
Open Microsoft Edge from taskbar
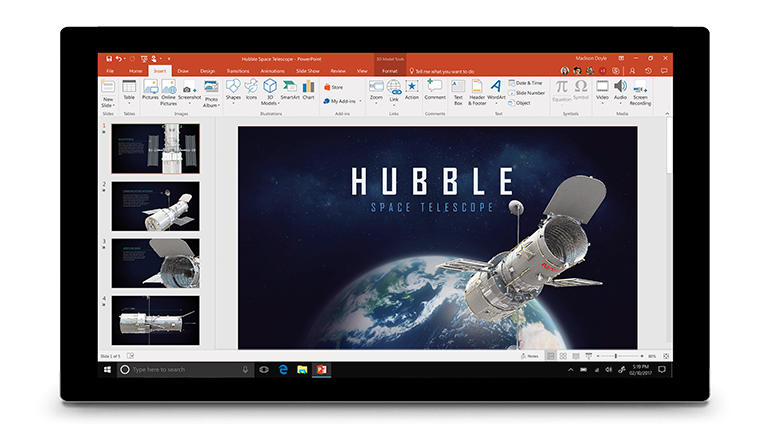pos(283,370)
